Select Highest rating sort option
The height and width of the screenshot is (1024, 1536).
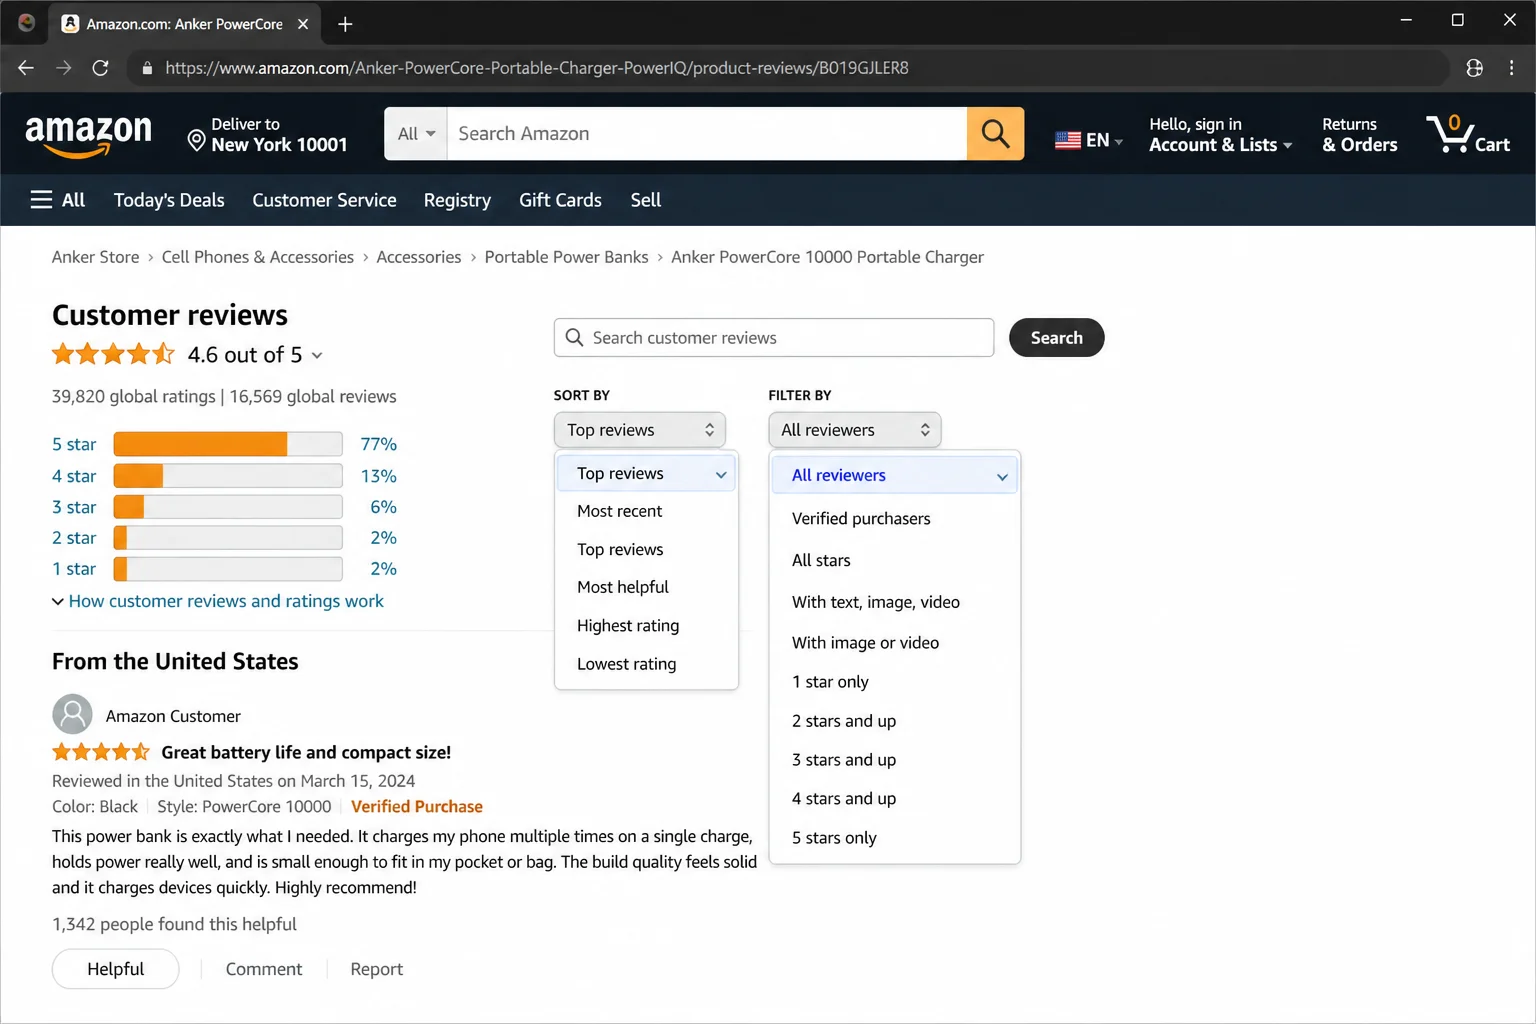click(x=628, y=626)
